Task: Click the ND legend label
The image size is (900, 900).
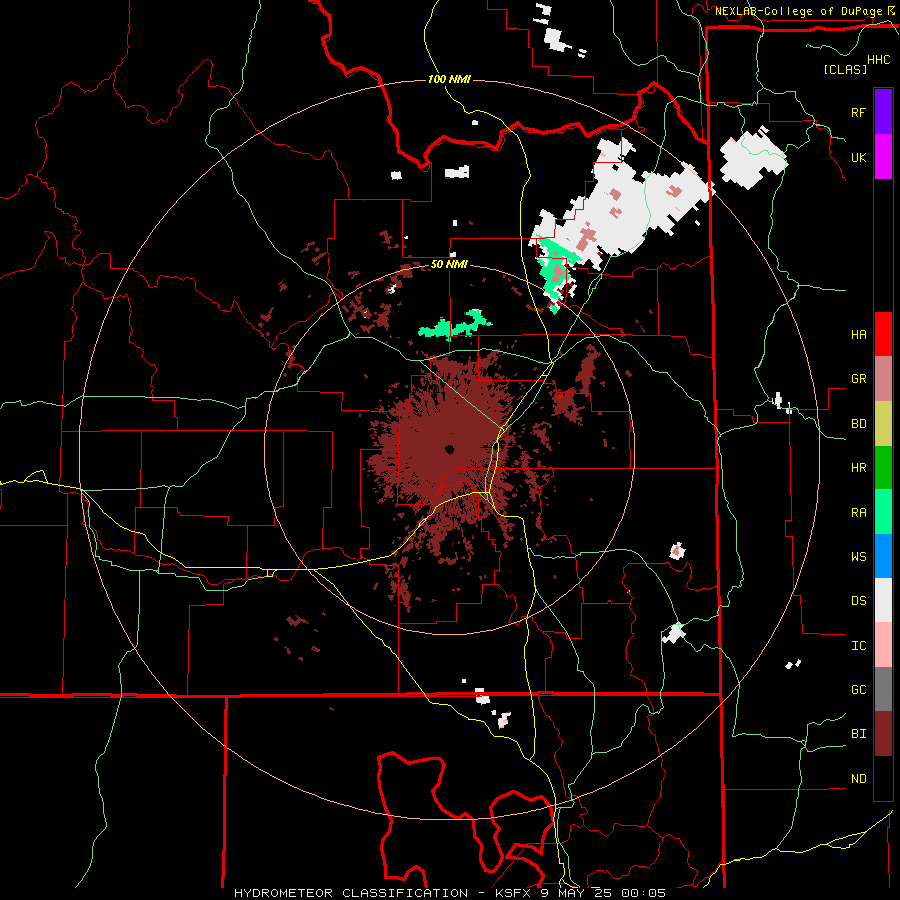Action: [858, 778]
